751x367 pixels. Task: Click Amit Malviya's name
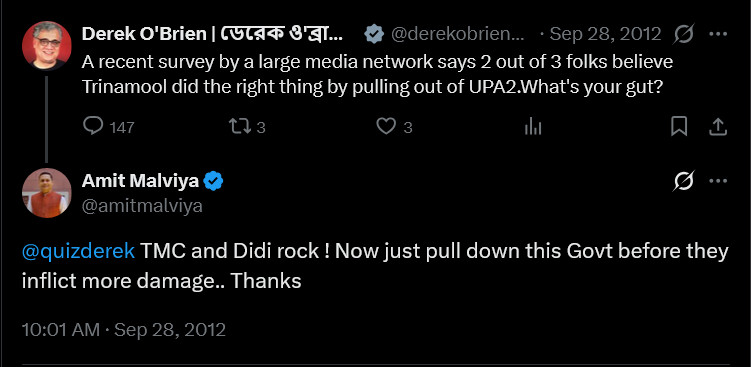[x=140, y=181]
